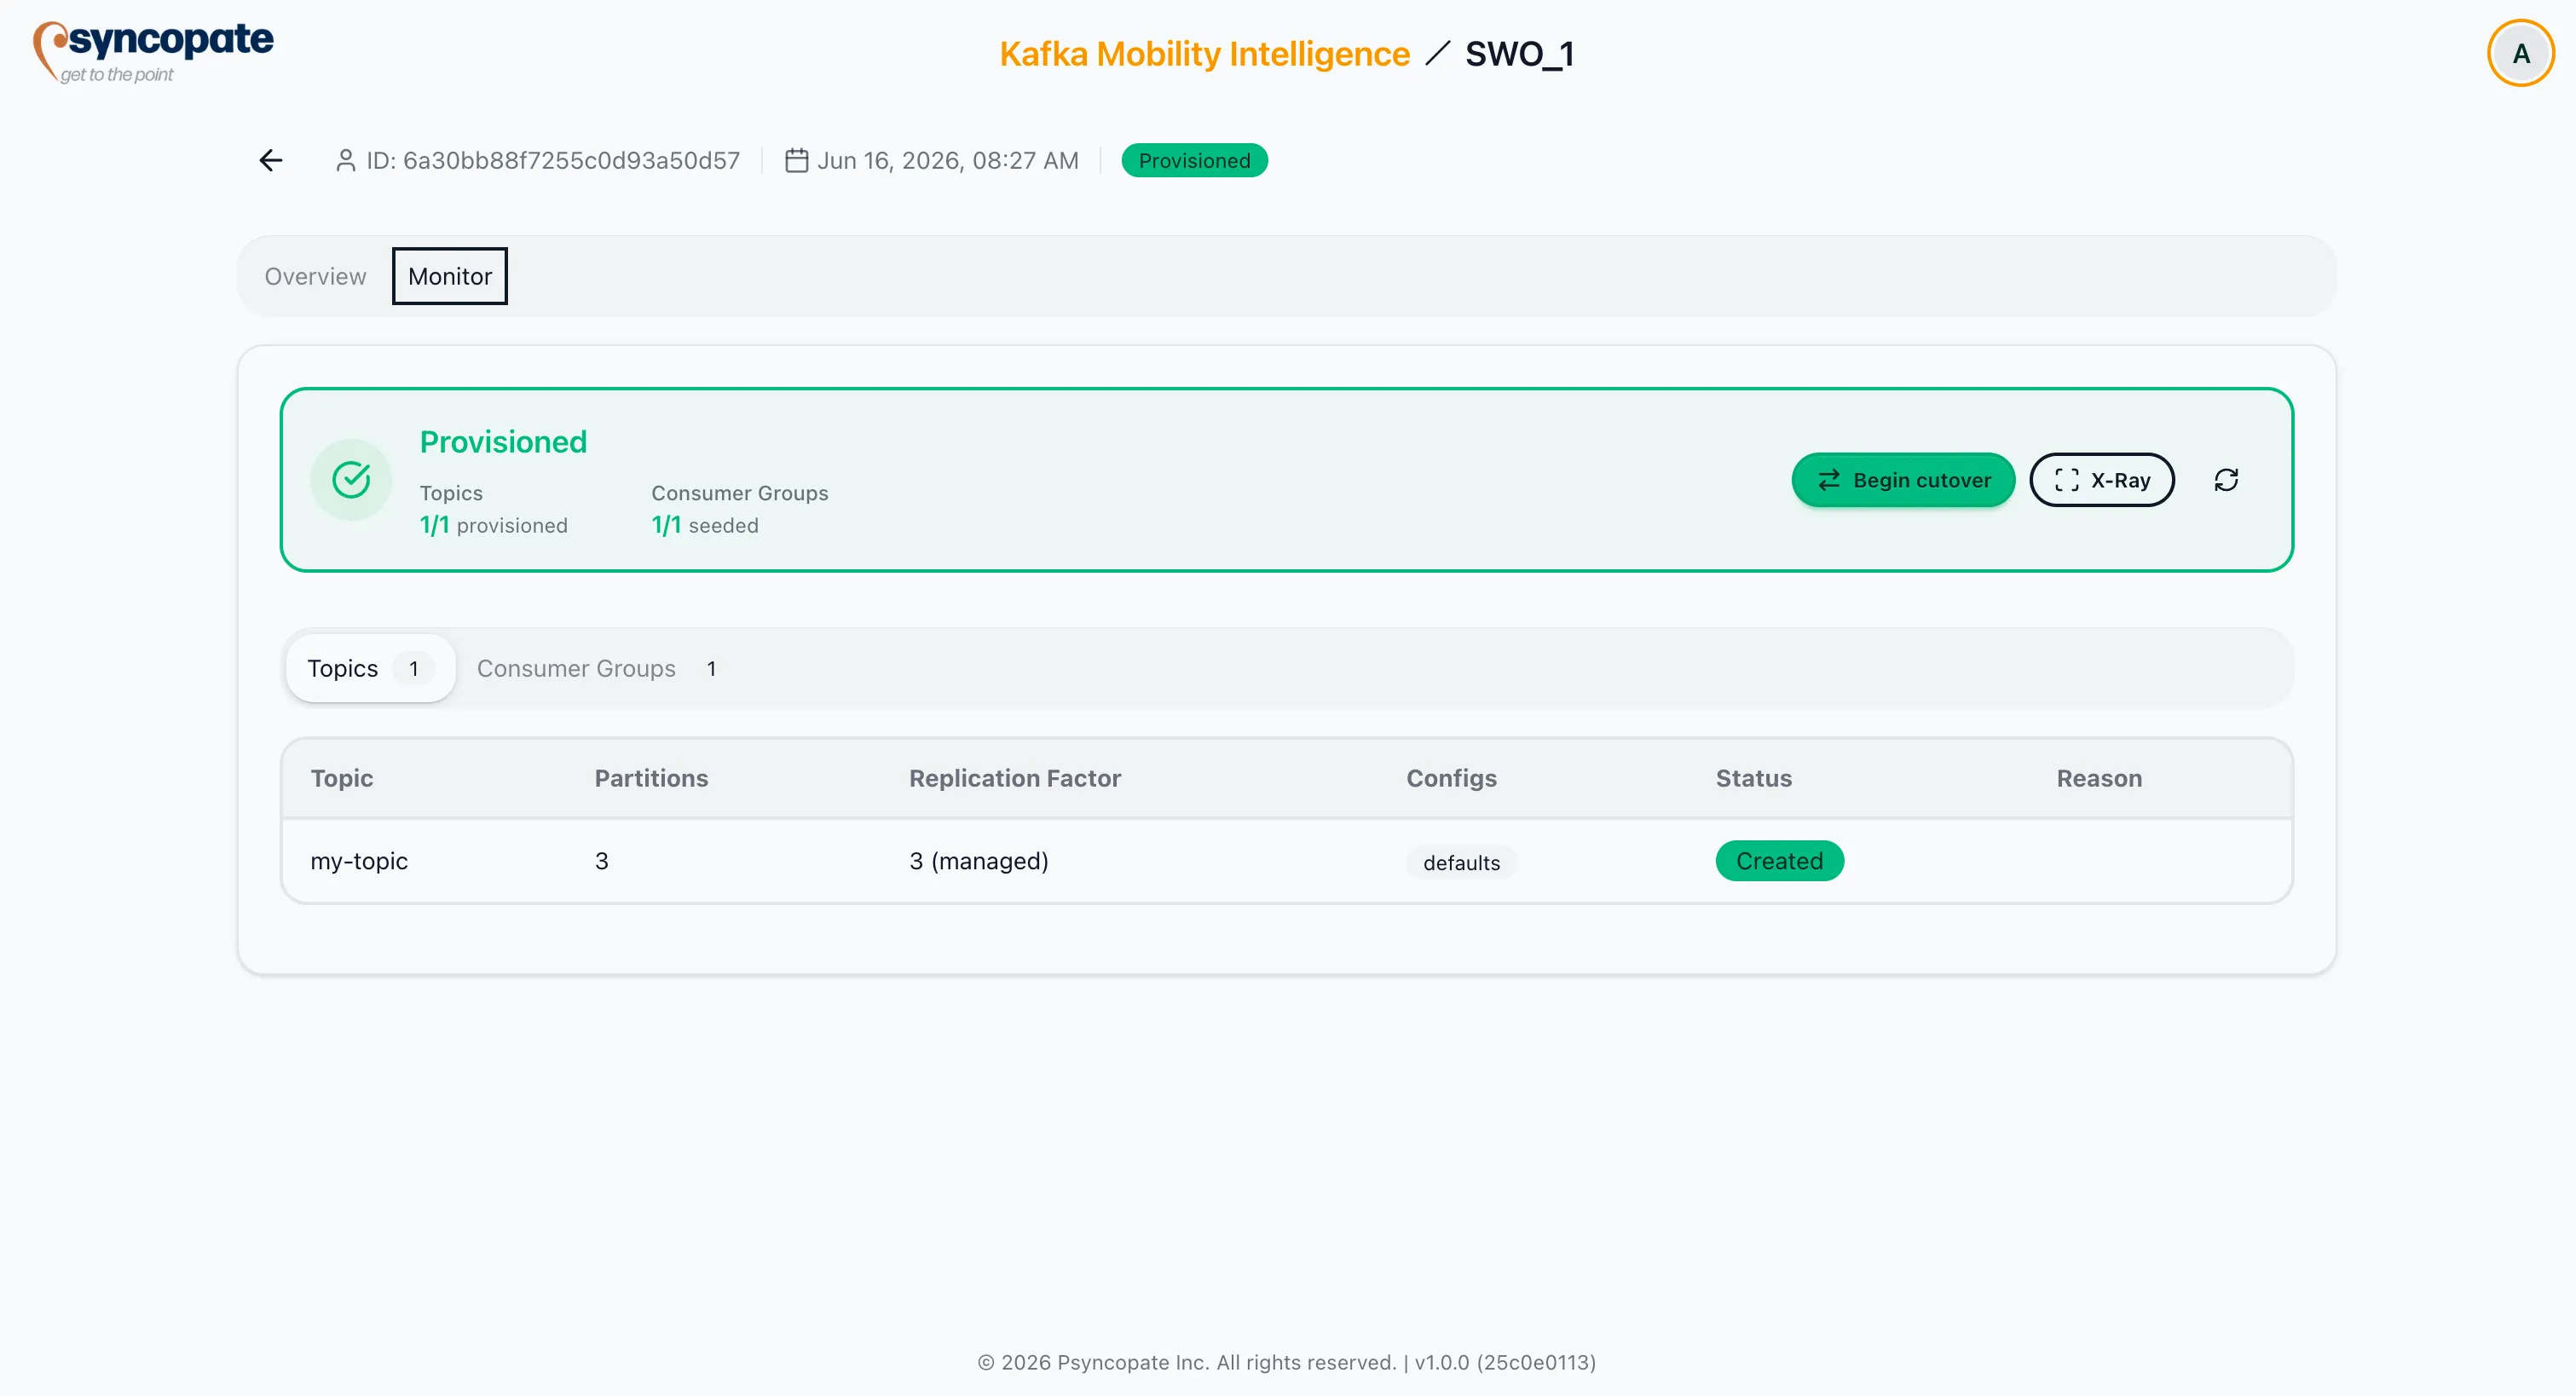Click the footer copyright version text
2576x1396 pixels.
(1287, 1362)
